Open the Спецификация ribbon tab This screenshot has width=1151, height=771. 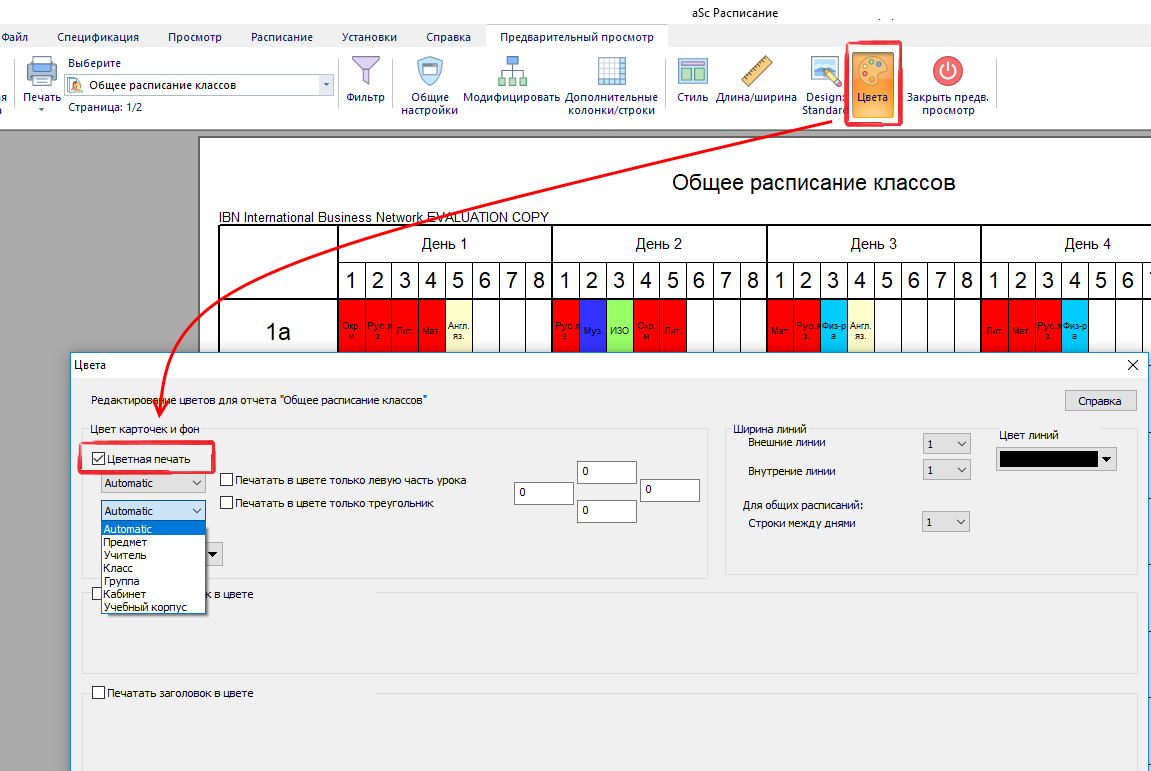(98, 37)
